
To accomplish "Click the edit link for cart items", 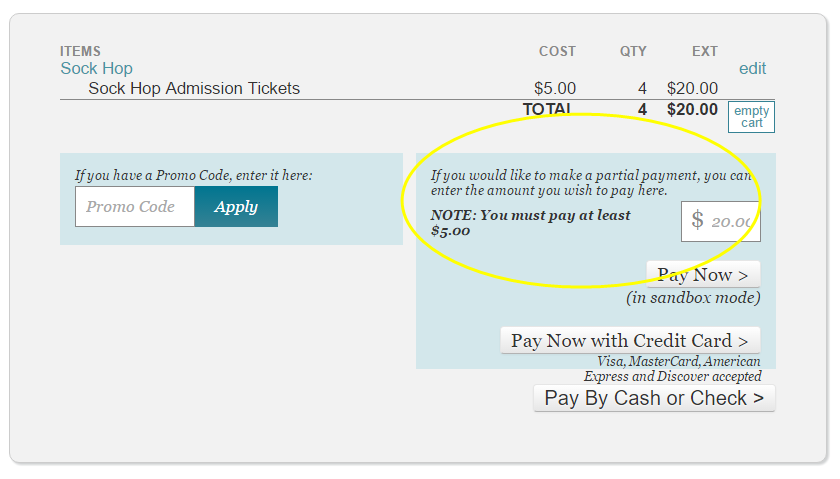I will tap(752, 69).
